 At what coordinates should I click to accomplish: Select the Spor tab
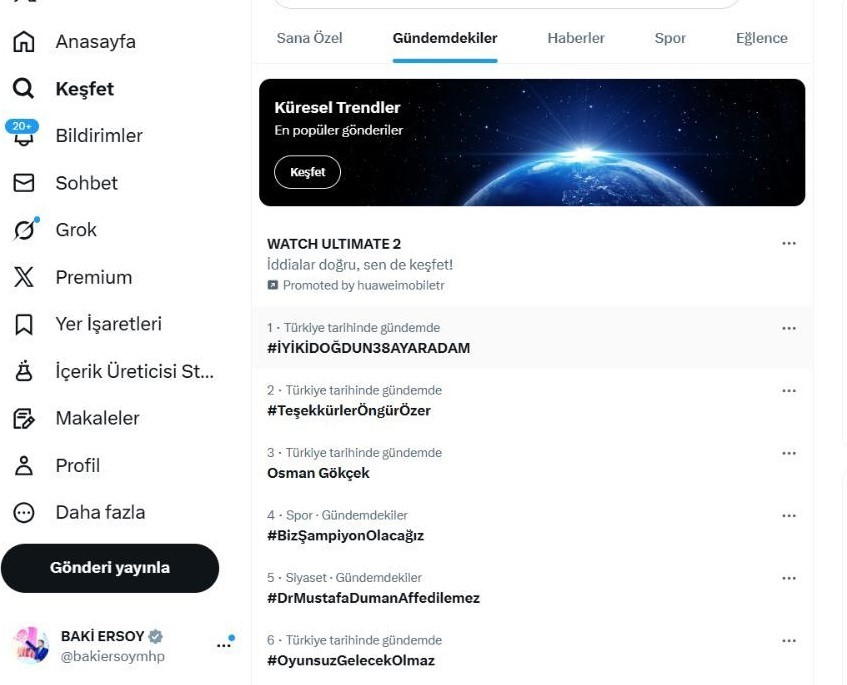pyautogui.click(x=670, y=38)
